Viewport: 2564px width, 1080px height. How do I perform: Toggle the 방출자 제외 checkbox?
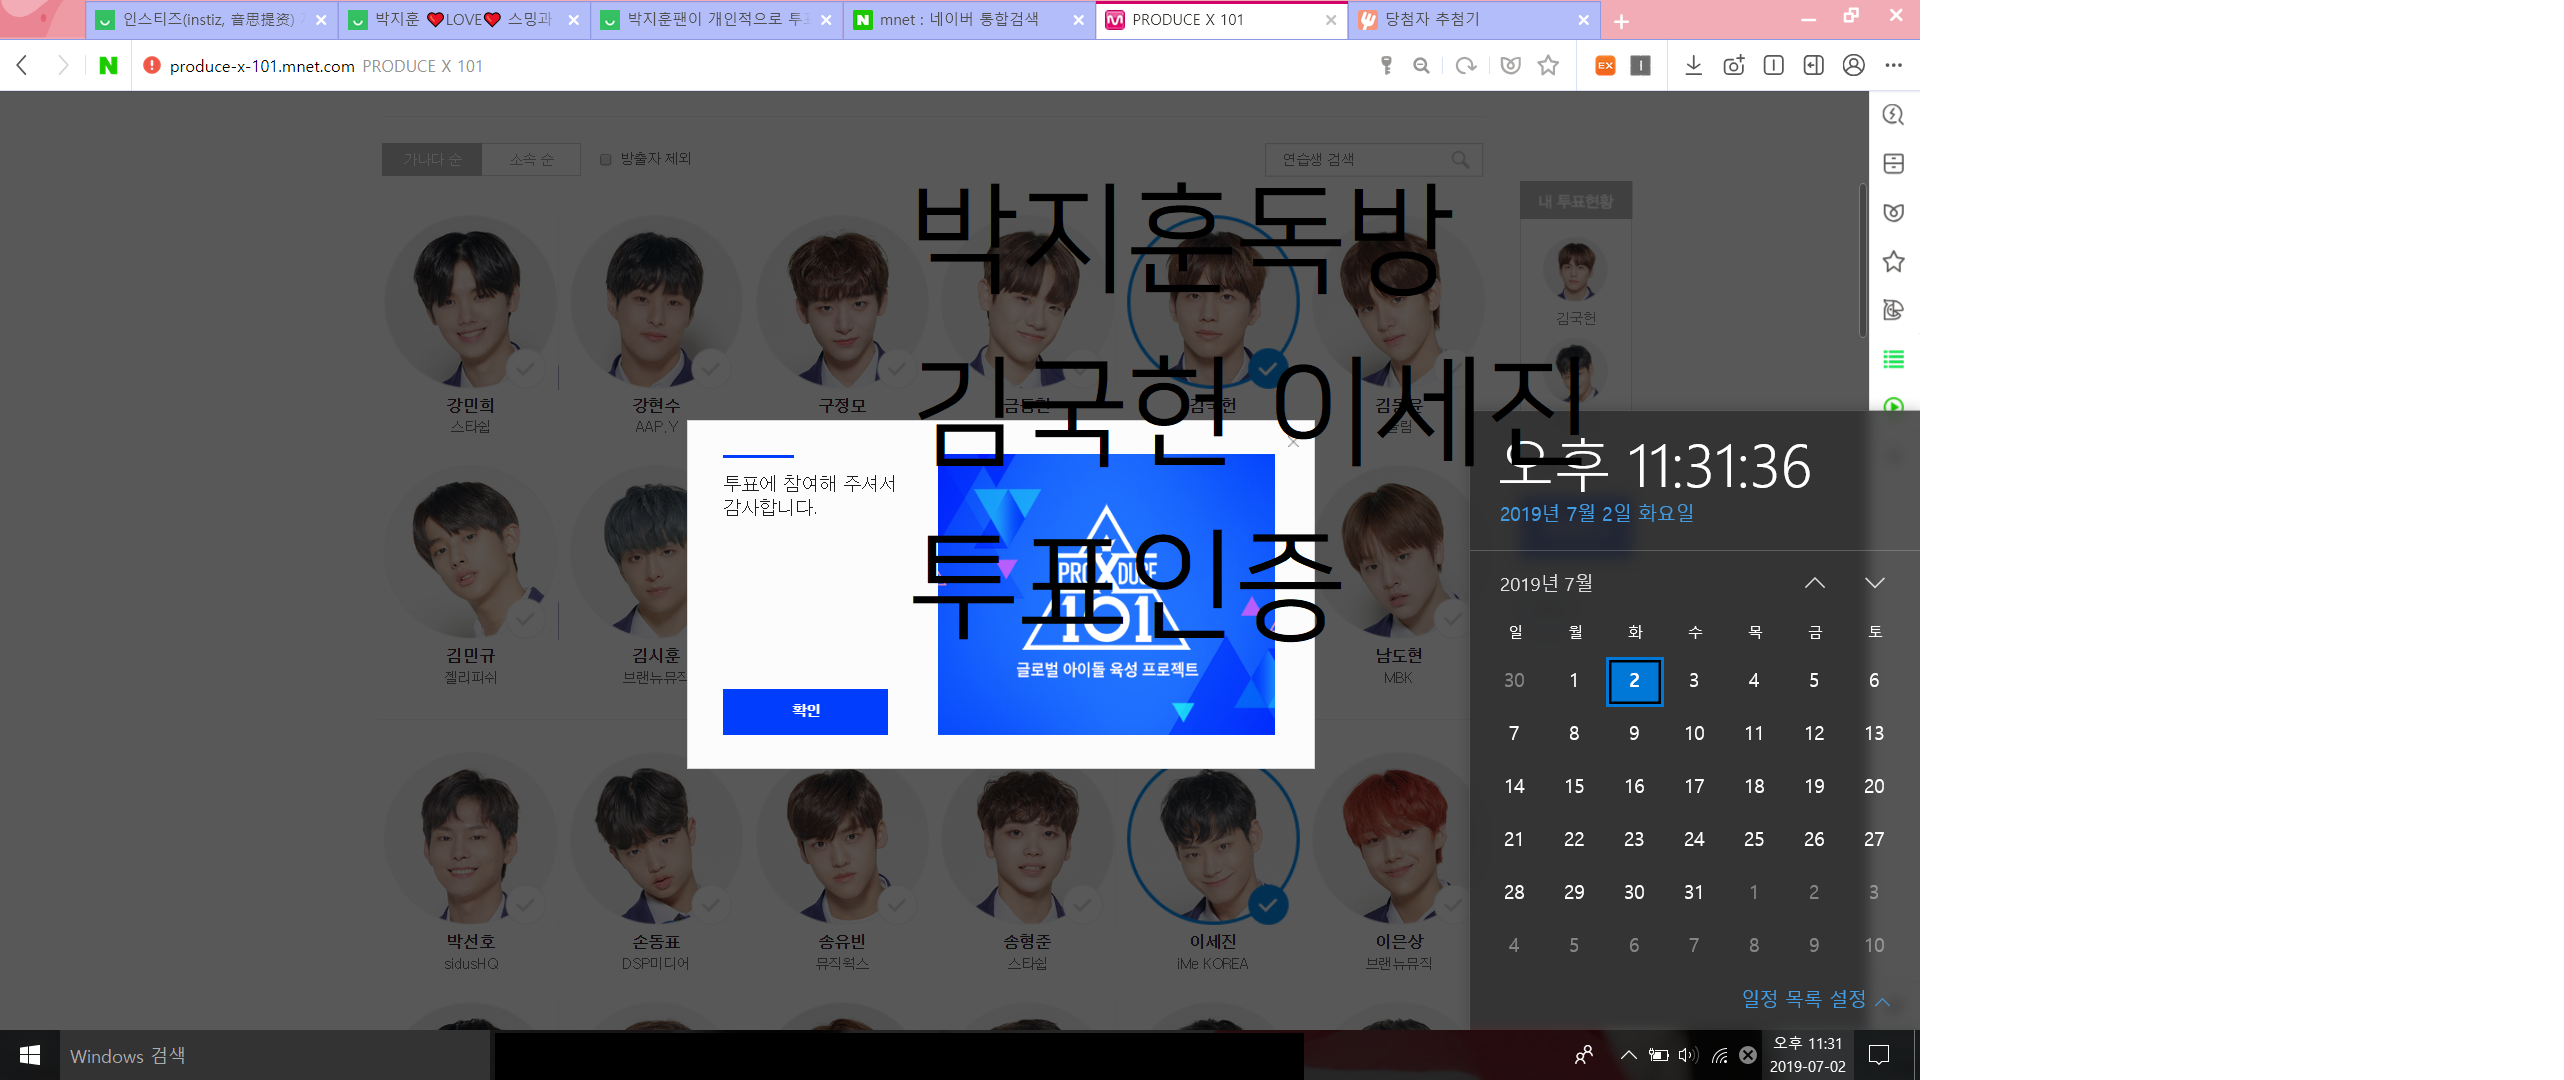[x=606, y=159]
